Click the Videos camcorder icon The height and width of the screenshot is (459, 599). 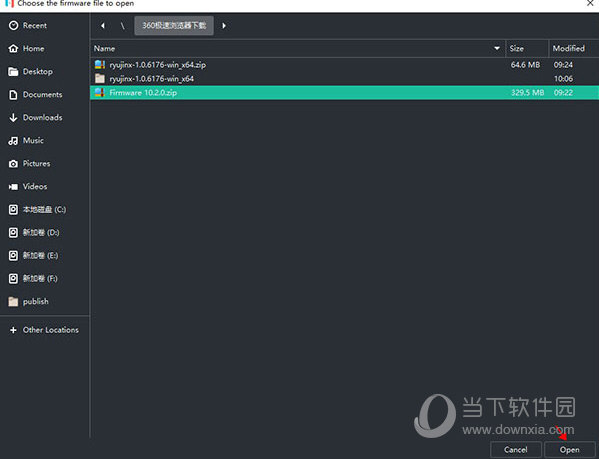click(x=13, y=187)
